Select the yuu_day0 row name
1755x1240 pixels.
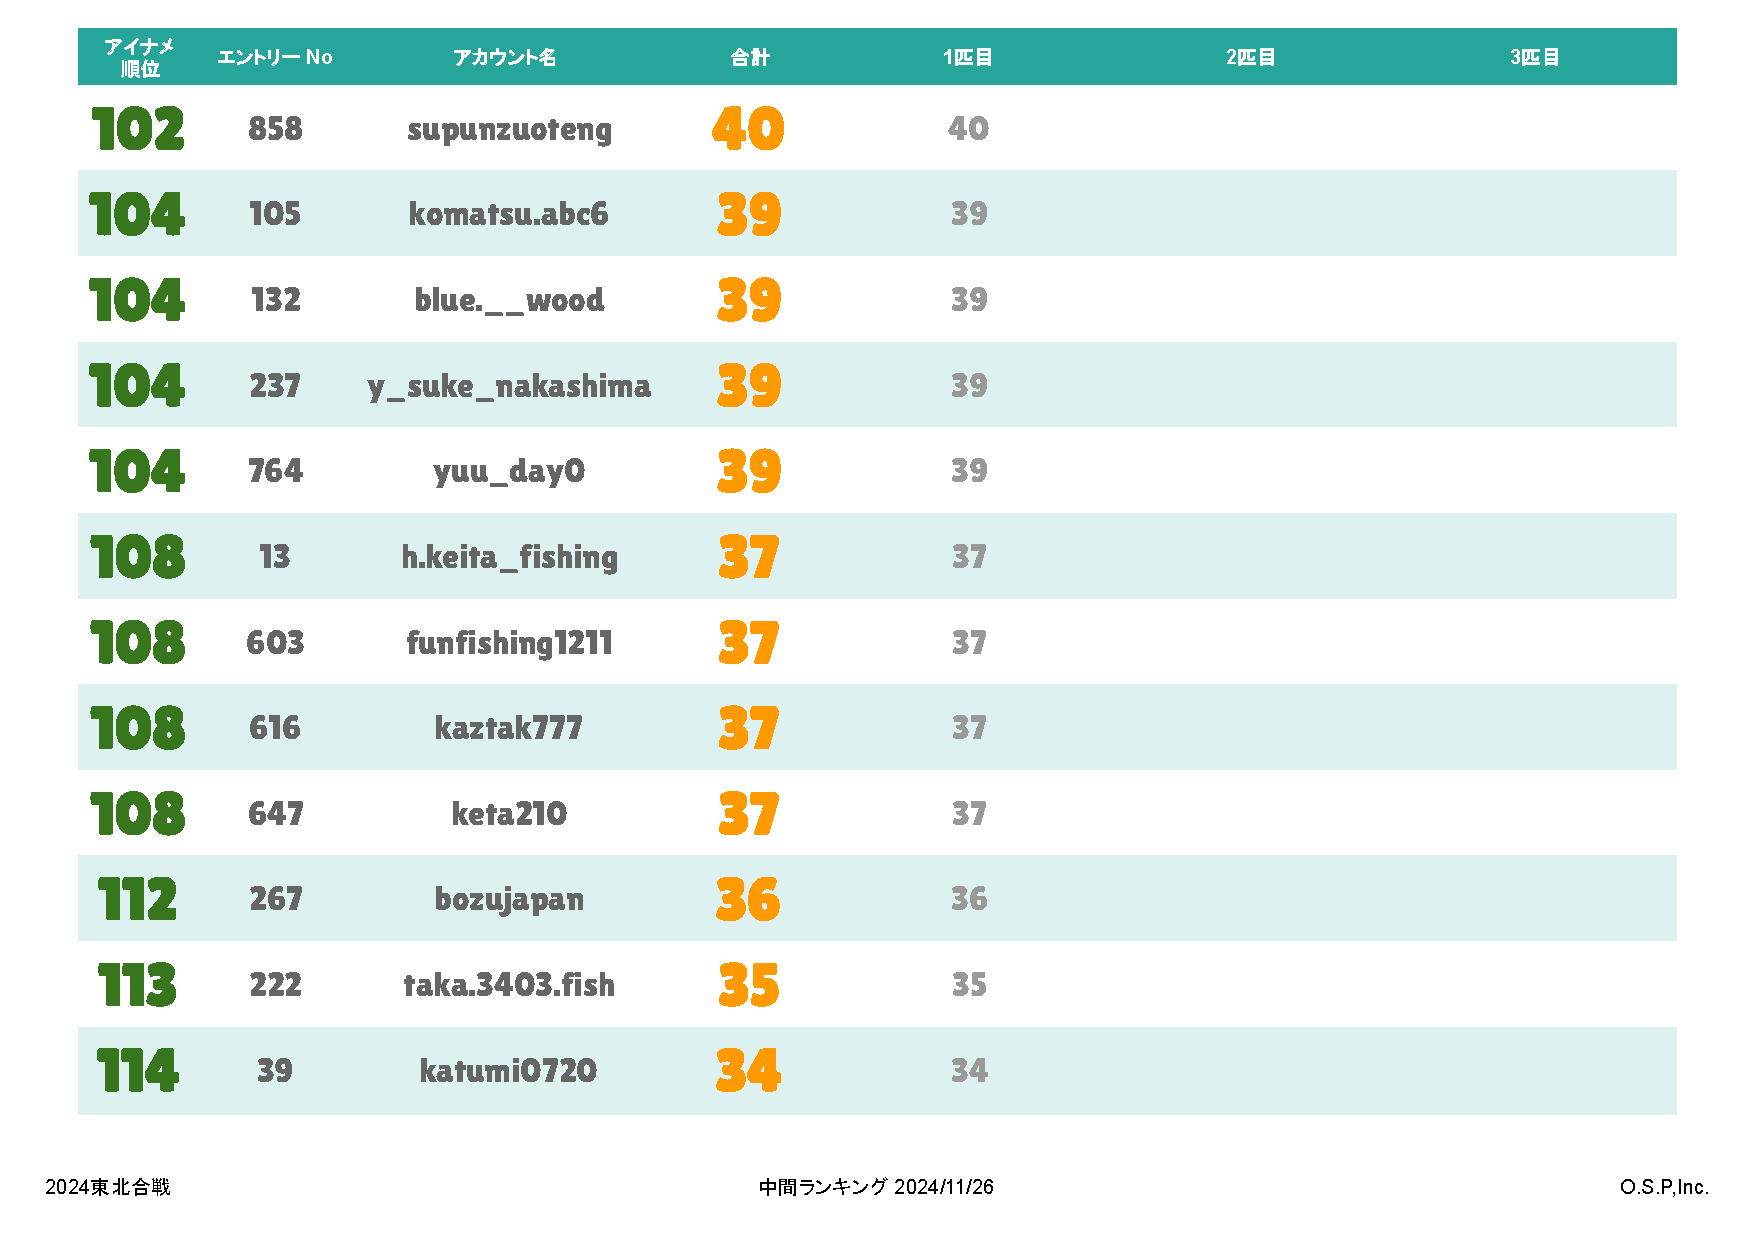[509, 471]
